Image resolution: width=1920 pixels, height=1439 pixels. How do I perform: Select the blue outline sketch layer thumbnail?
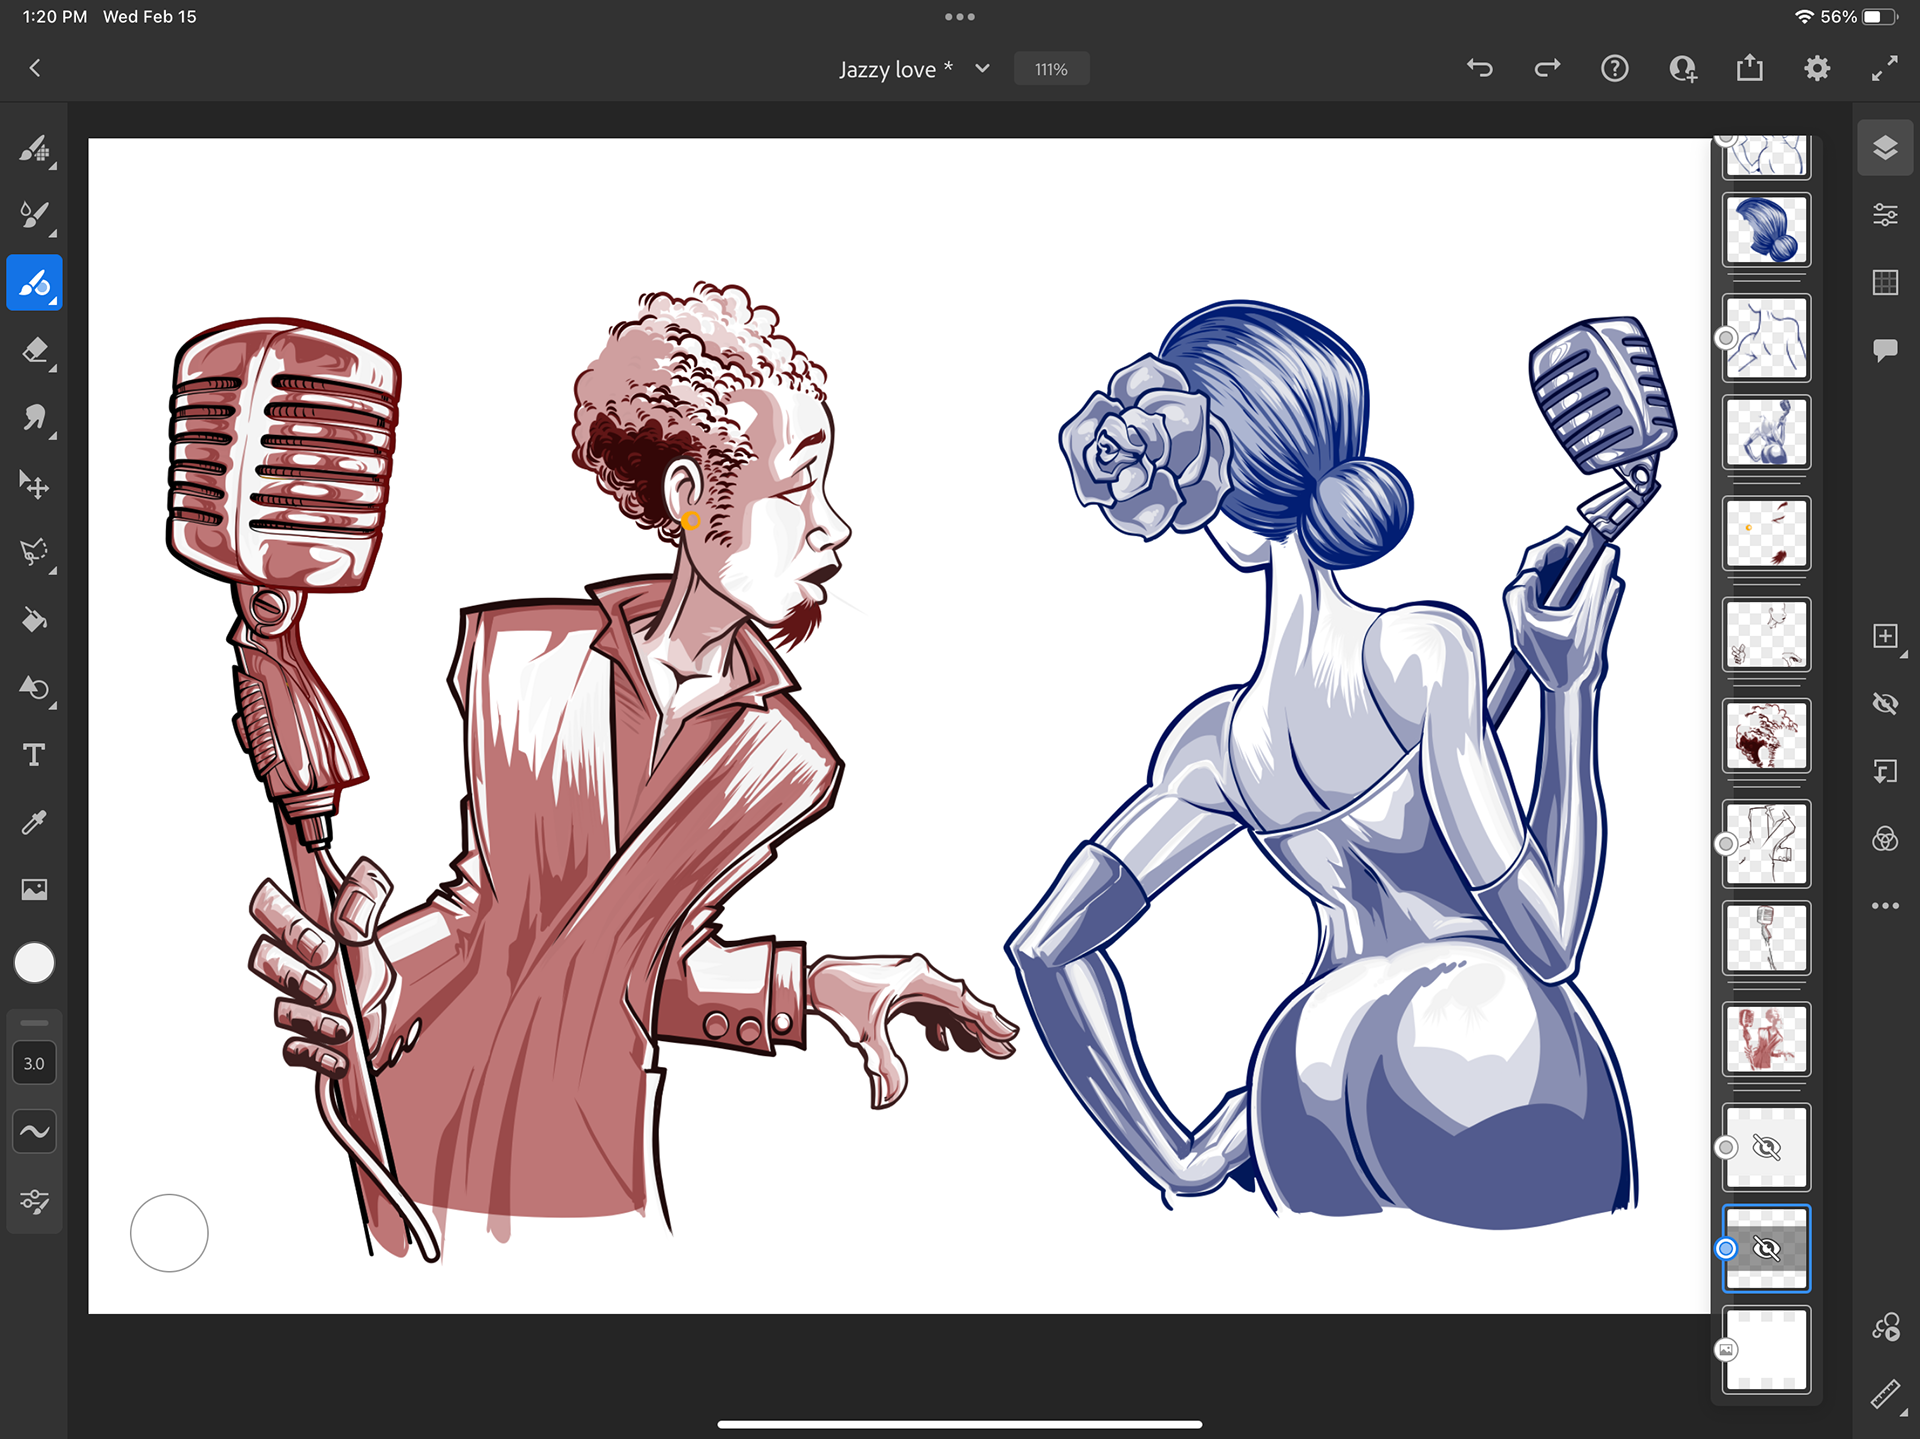(x=1766, y=338)
